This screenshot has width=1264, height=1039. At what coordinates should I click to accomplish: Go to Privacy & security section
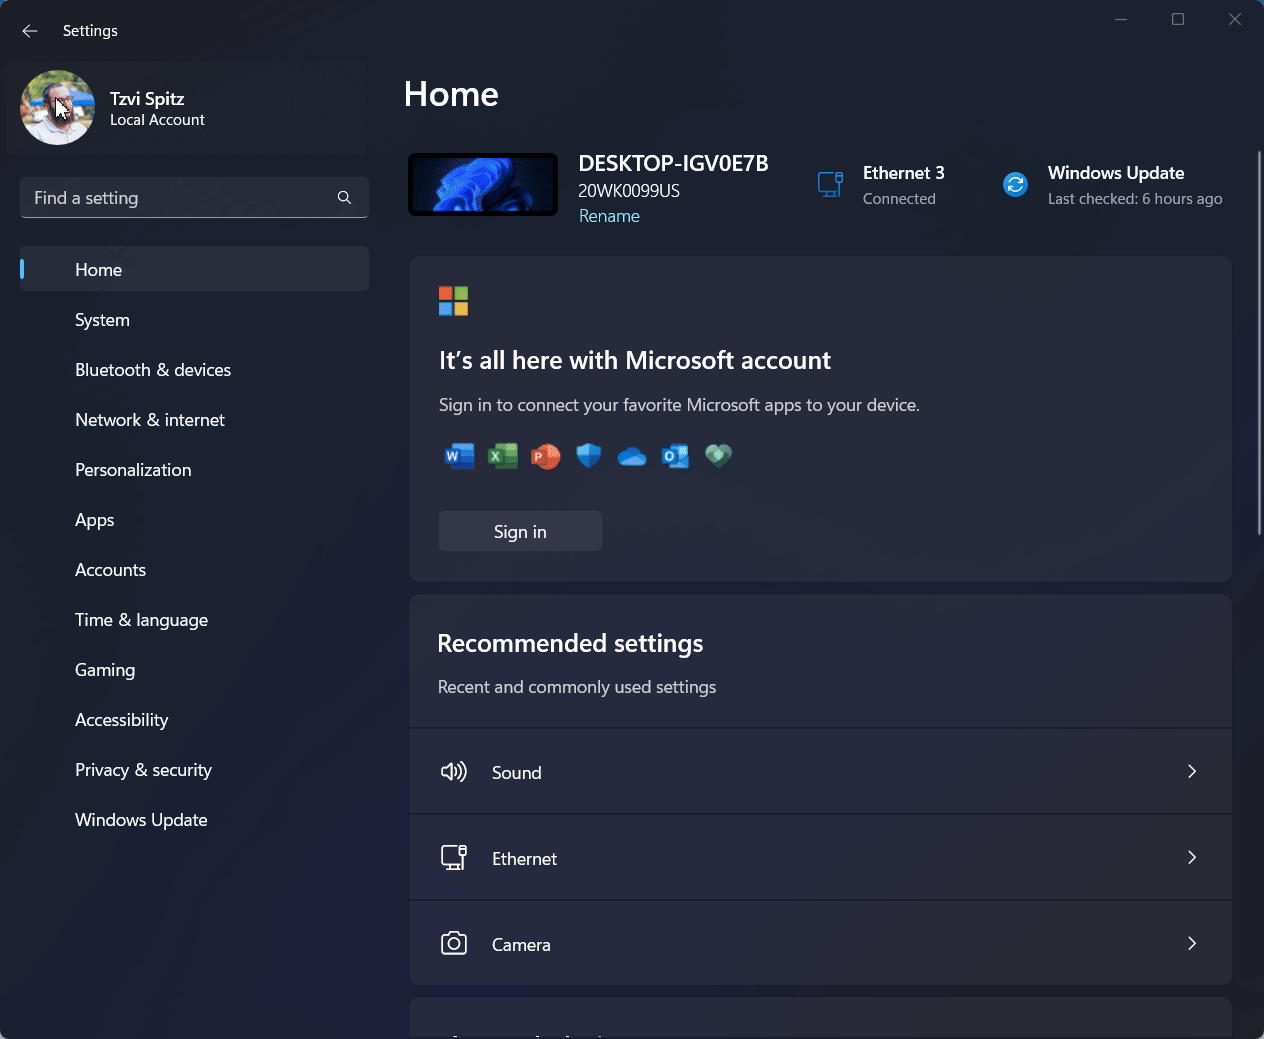click(143, 770)
